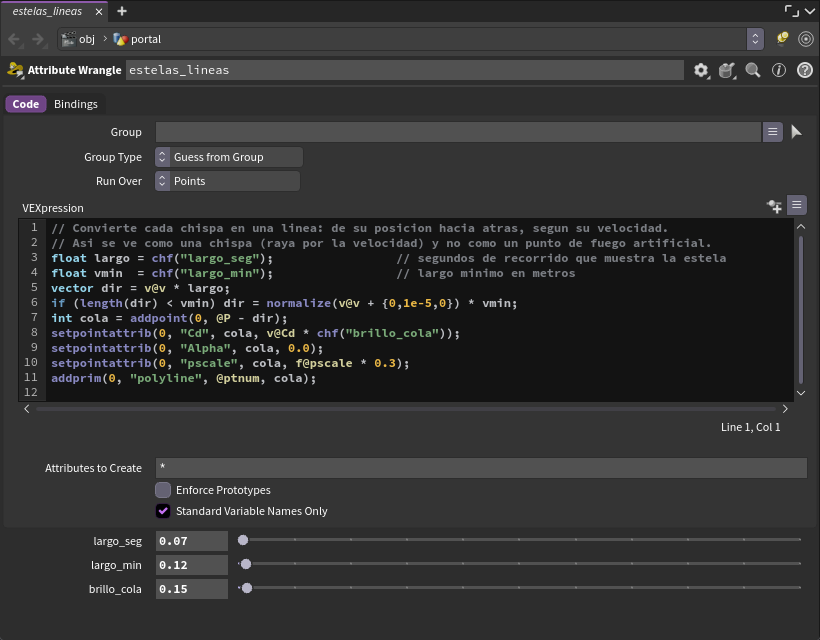Open the Run Over dropdown
The image size is (820, 640).
tap(227, 181)
